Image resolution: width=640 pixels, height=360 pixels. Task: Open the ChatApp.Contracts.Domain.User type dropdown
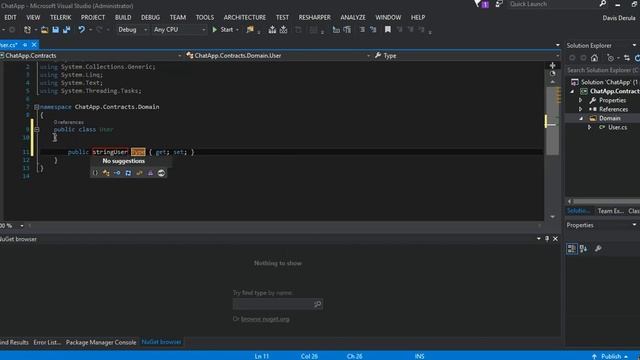[278, 56]
